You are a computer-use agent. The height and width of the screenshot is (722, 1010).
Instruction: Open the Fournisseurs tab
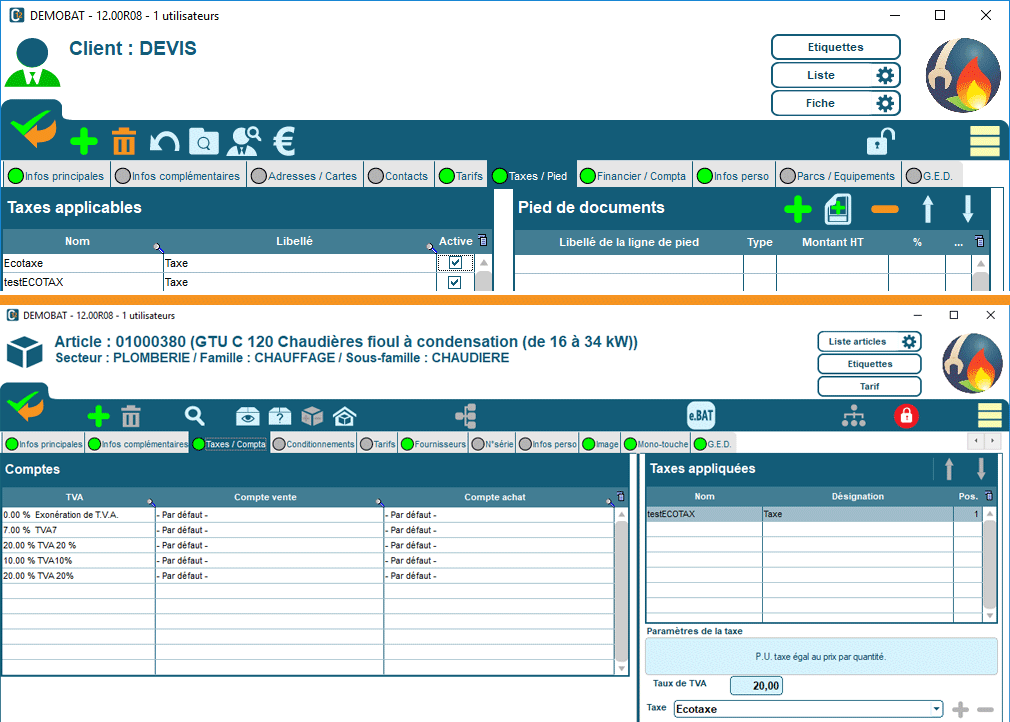tap(434, 444)
